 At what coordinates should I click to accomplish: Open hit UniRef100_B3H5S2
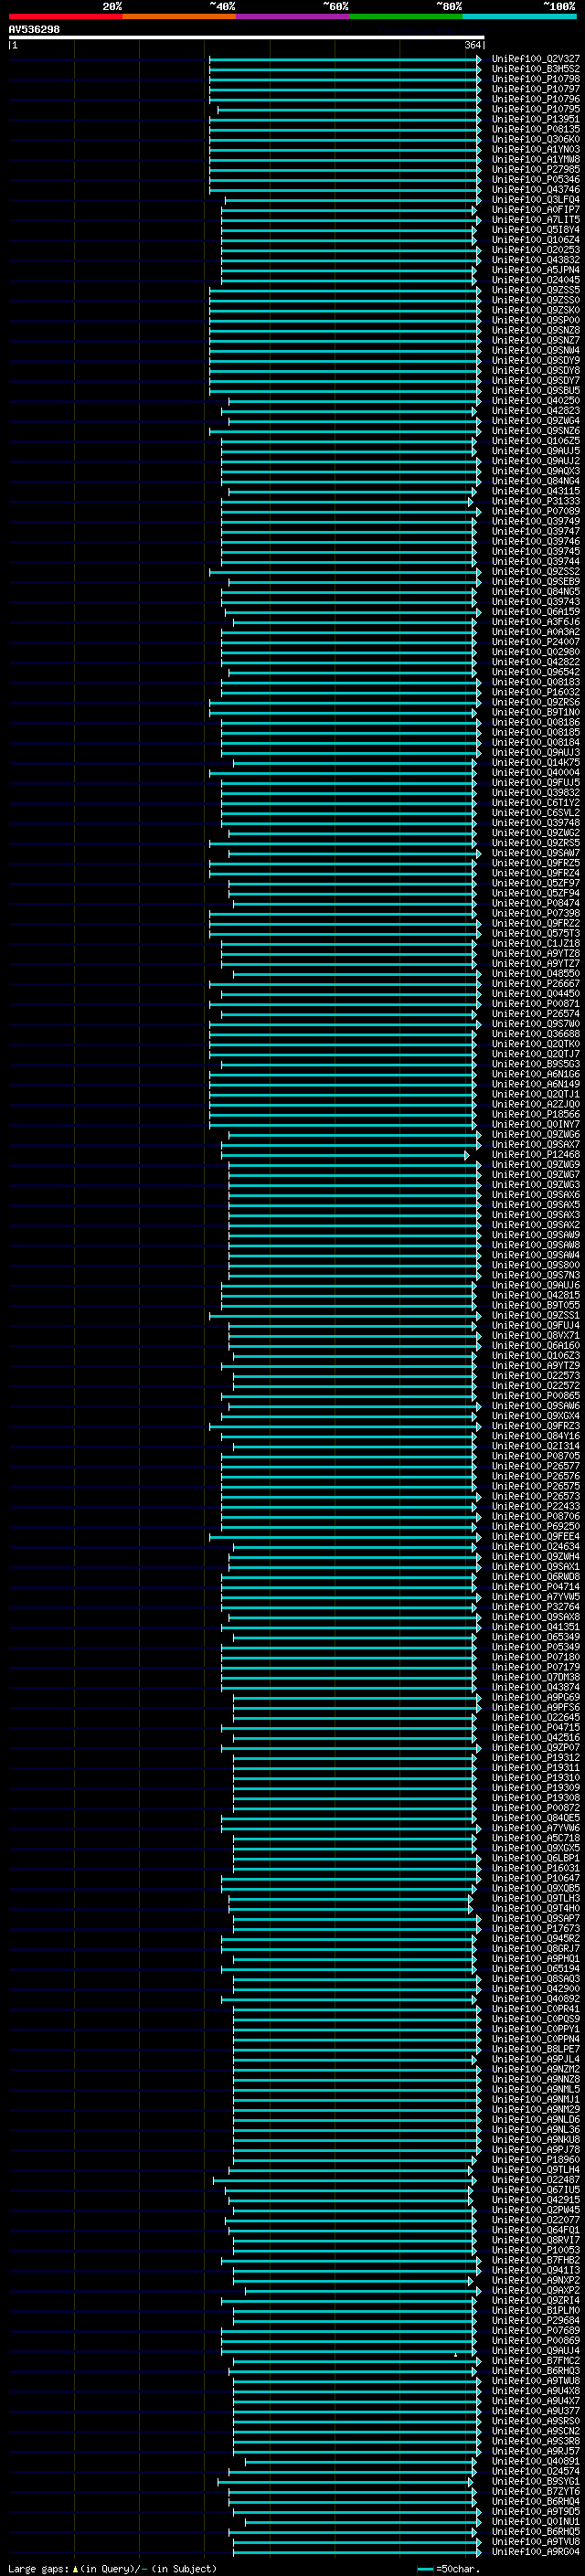pos(536,69)
